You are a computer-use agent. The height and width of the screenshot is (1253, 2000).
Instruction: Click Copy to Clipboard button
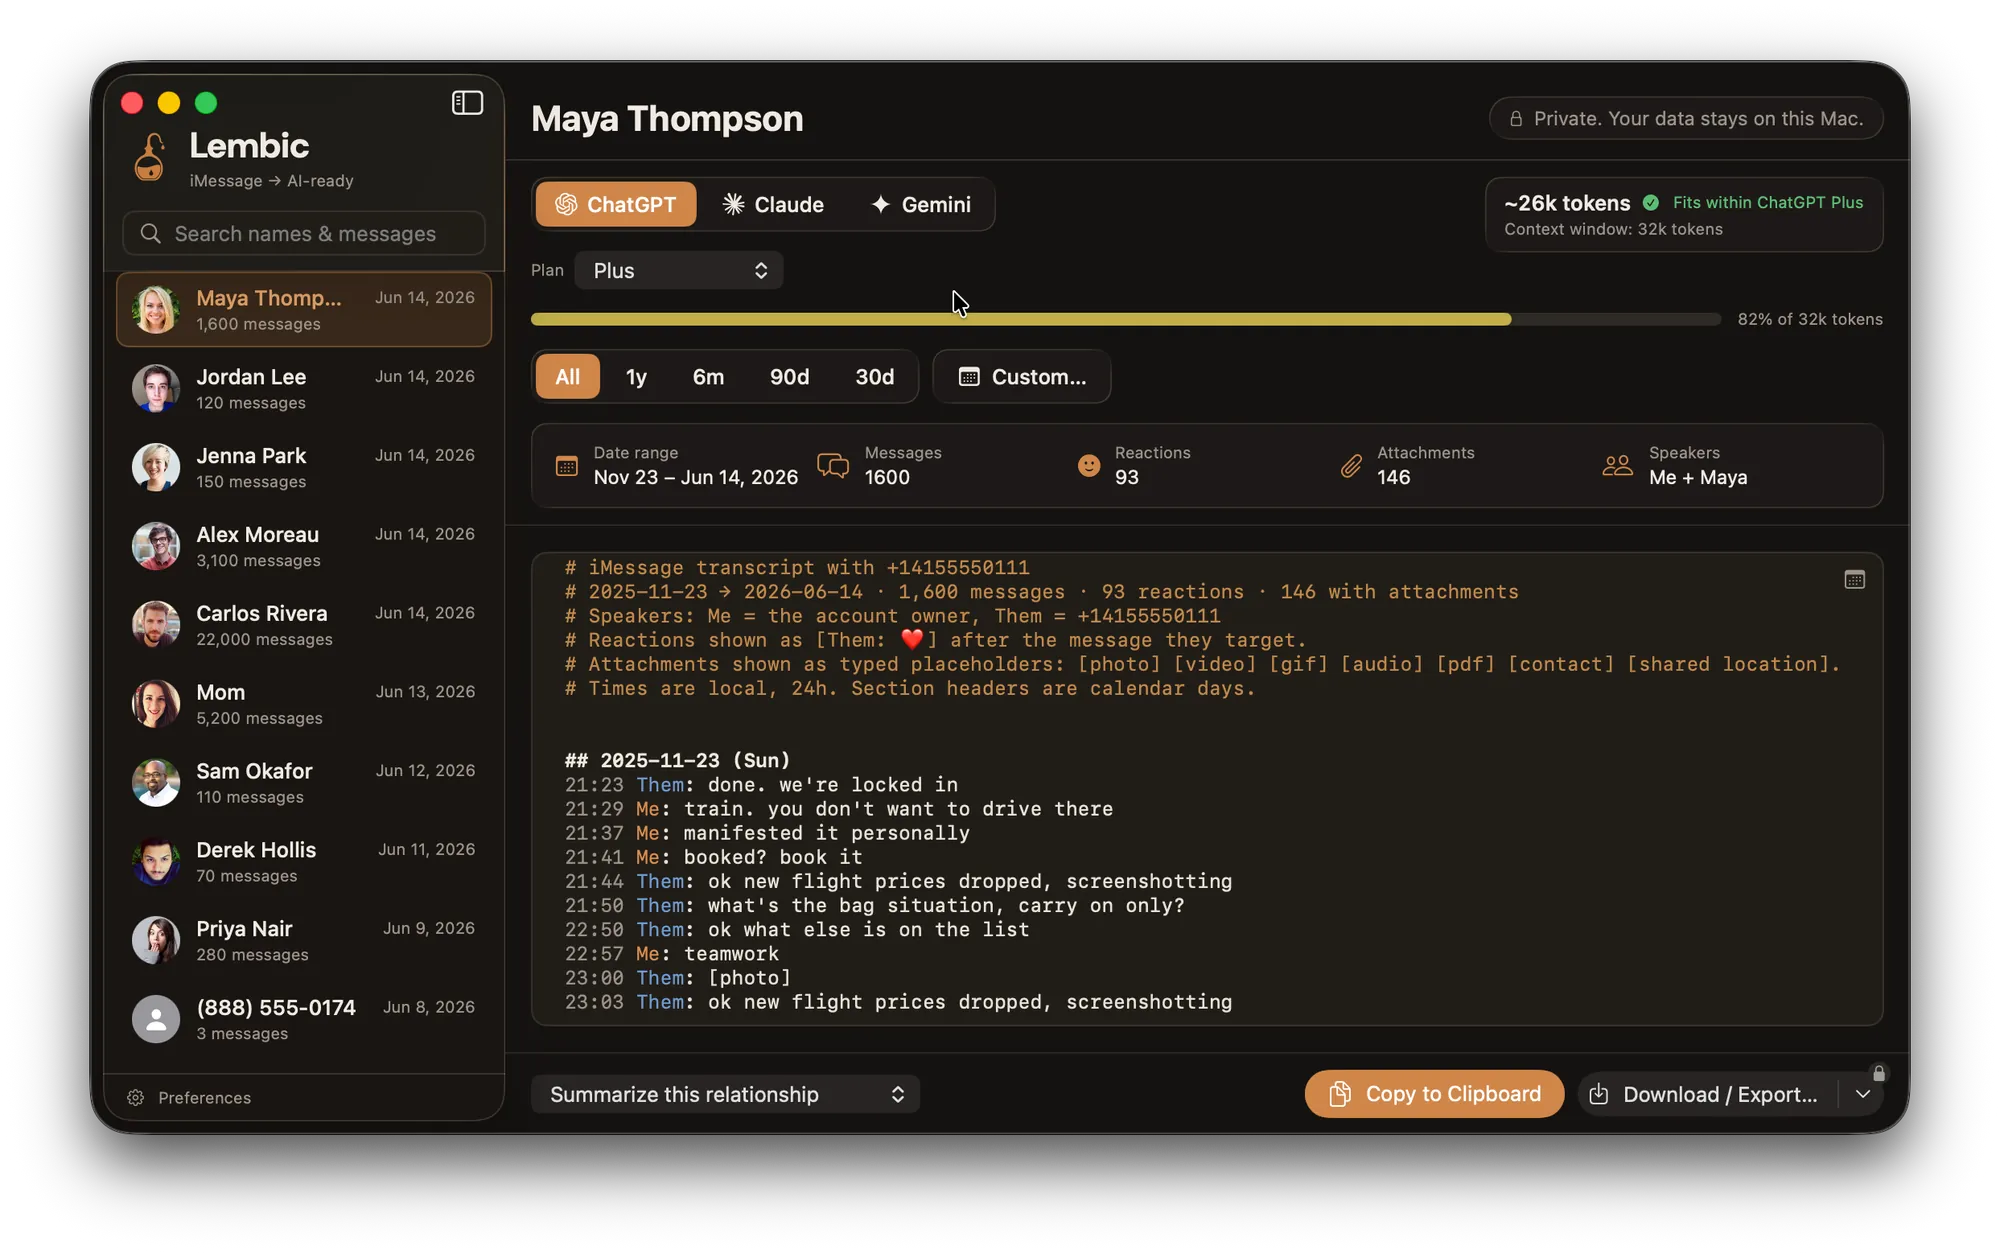(x=1434, y=1094)
